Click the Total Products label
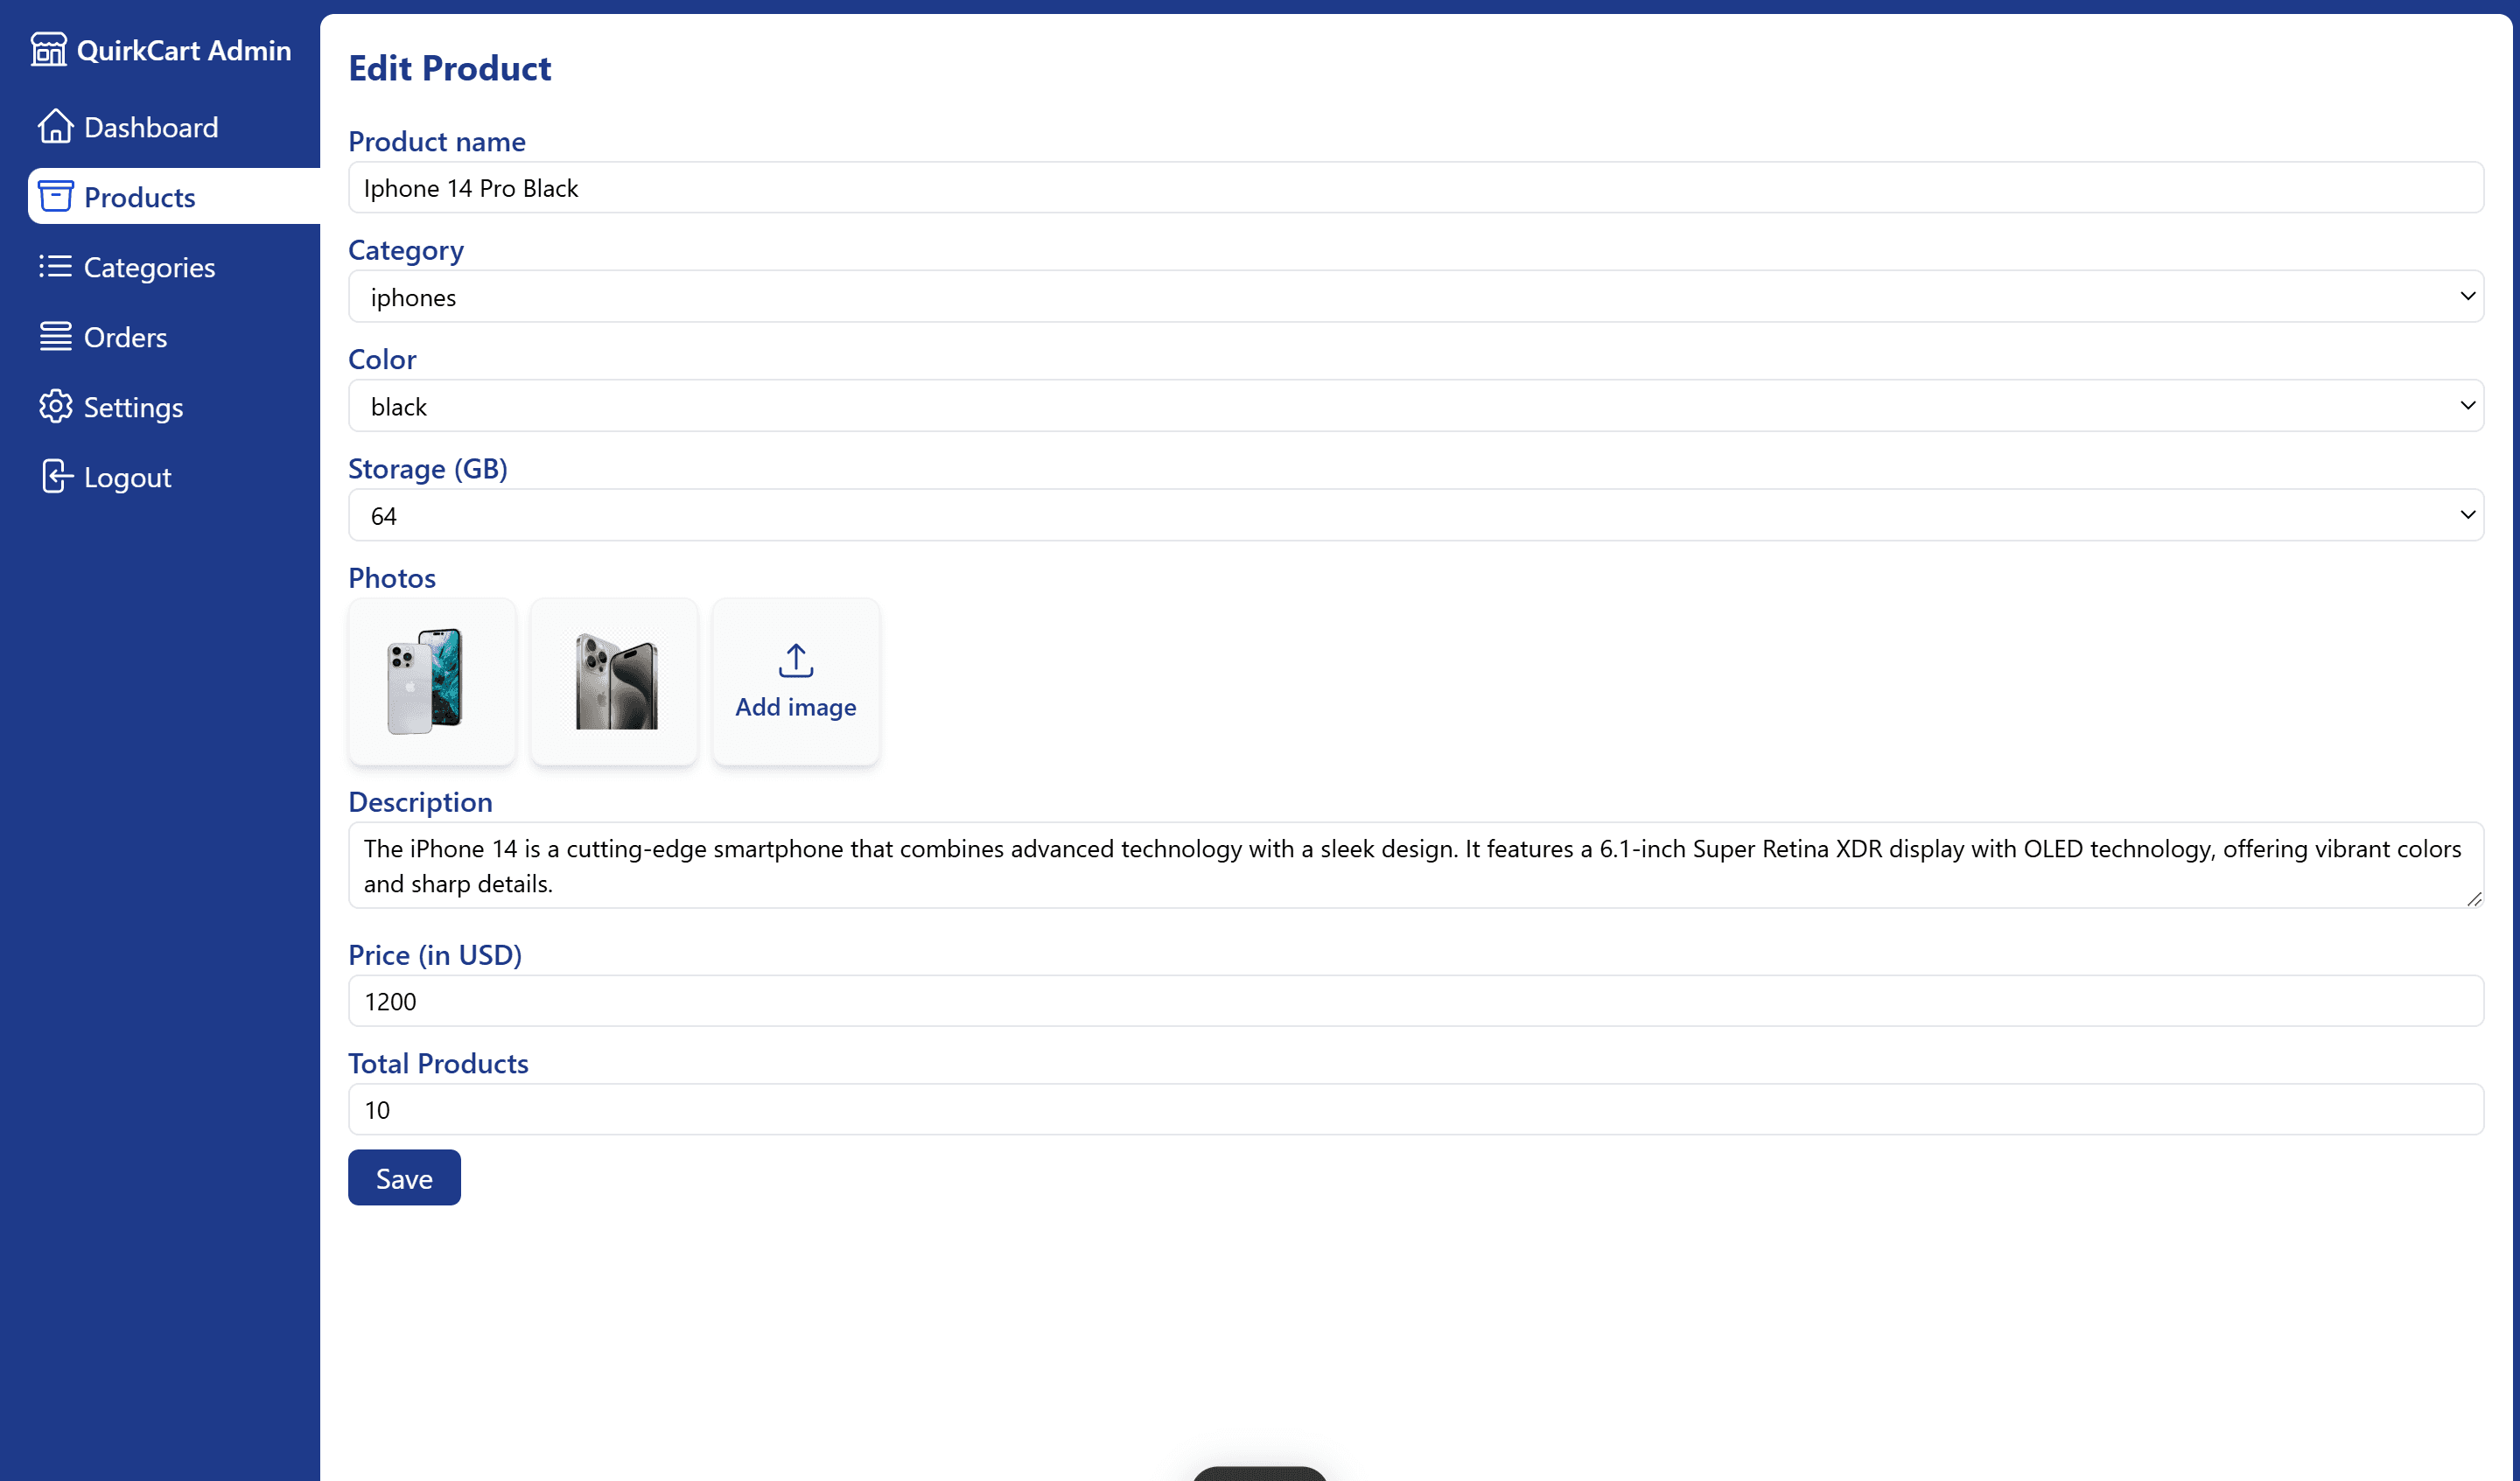2520x1481 pixels. point(438,1063)
